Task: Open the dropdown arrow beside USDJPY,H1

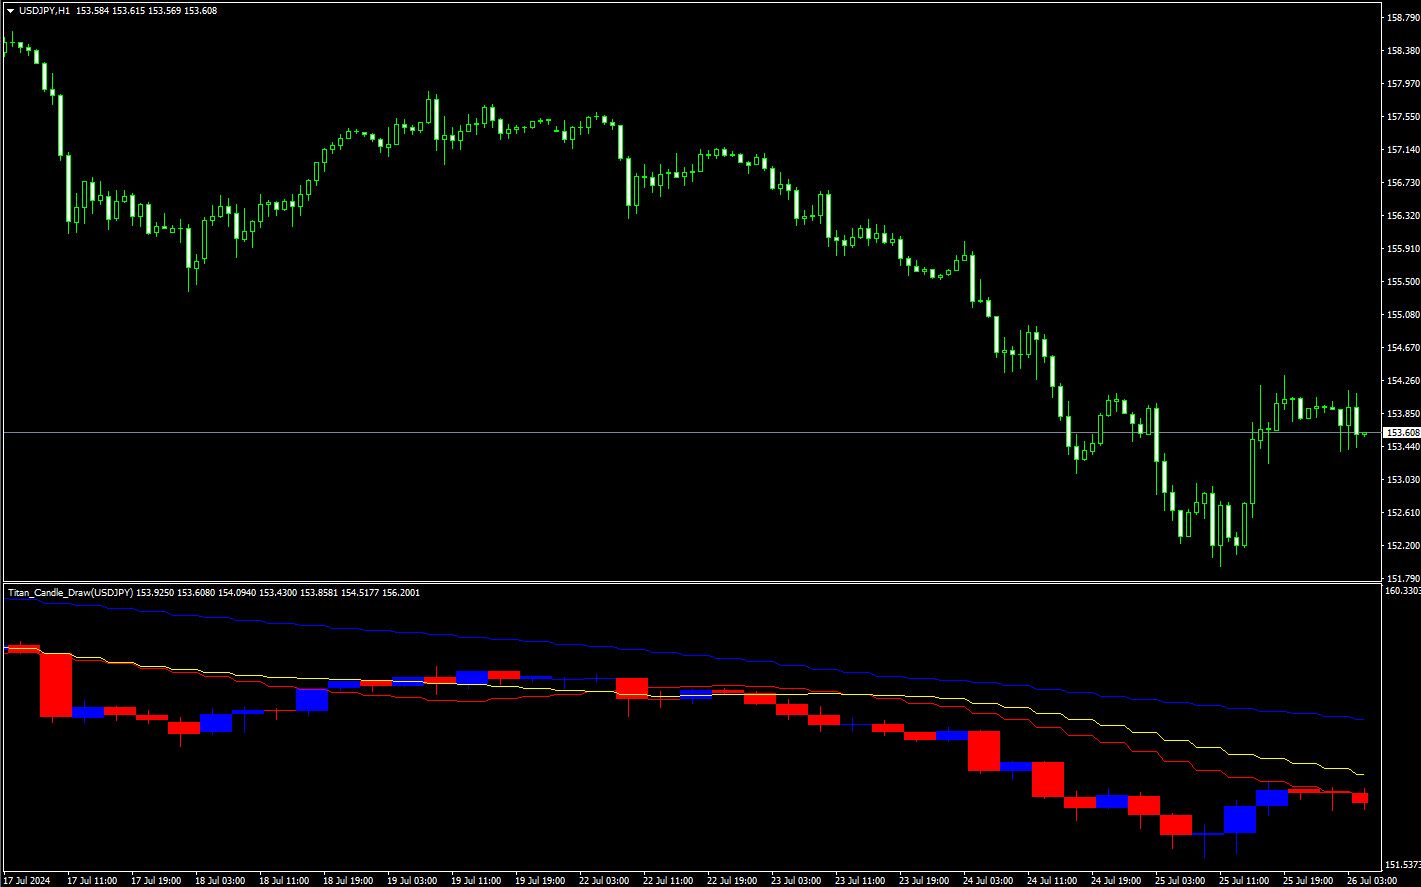Action: tap(10, 10)
